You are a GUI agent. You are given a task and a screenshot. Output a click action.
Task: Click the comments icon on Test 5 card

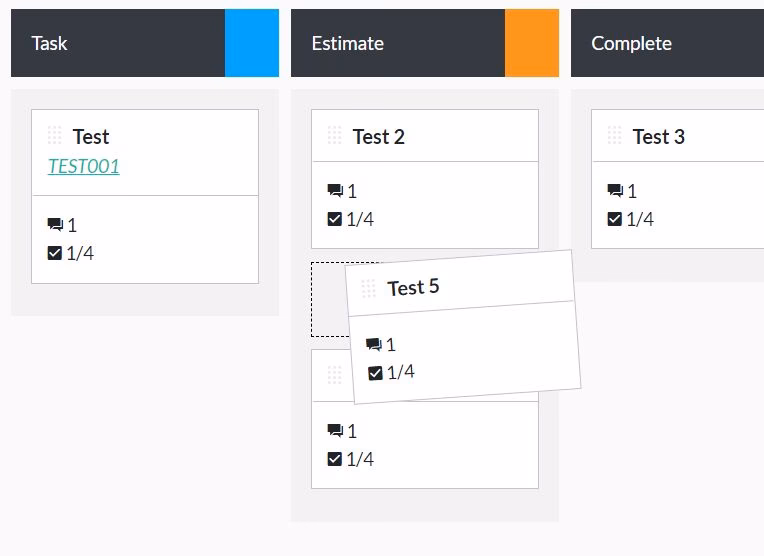click(374, 345)
